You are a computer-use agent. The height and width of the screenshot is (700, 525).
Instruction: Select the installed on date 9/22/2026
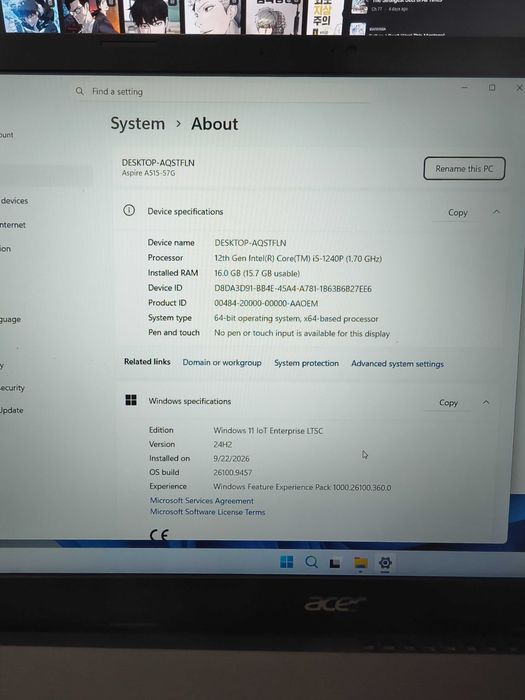[231, 458]
